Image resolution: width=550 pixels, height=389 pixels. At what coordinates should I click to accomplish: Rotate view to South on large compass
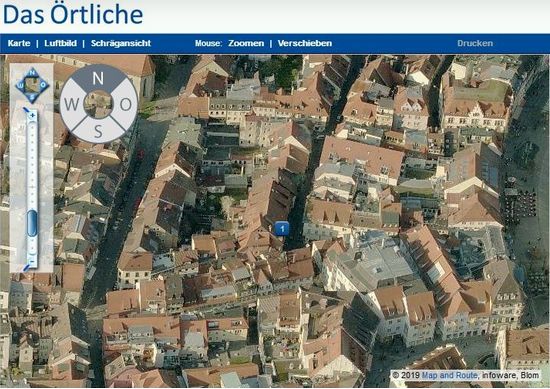98,131
